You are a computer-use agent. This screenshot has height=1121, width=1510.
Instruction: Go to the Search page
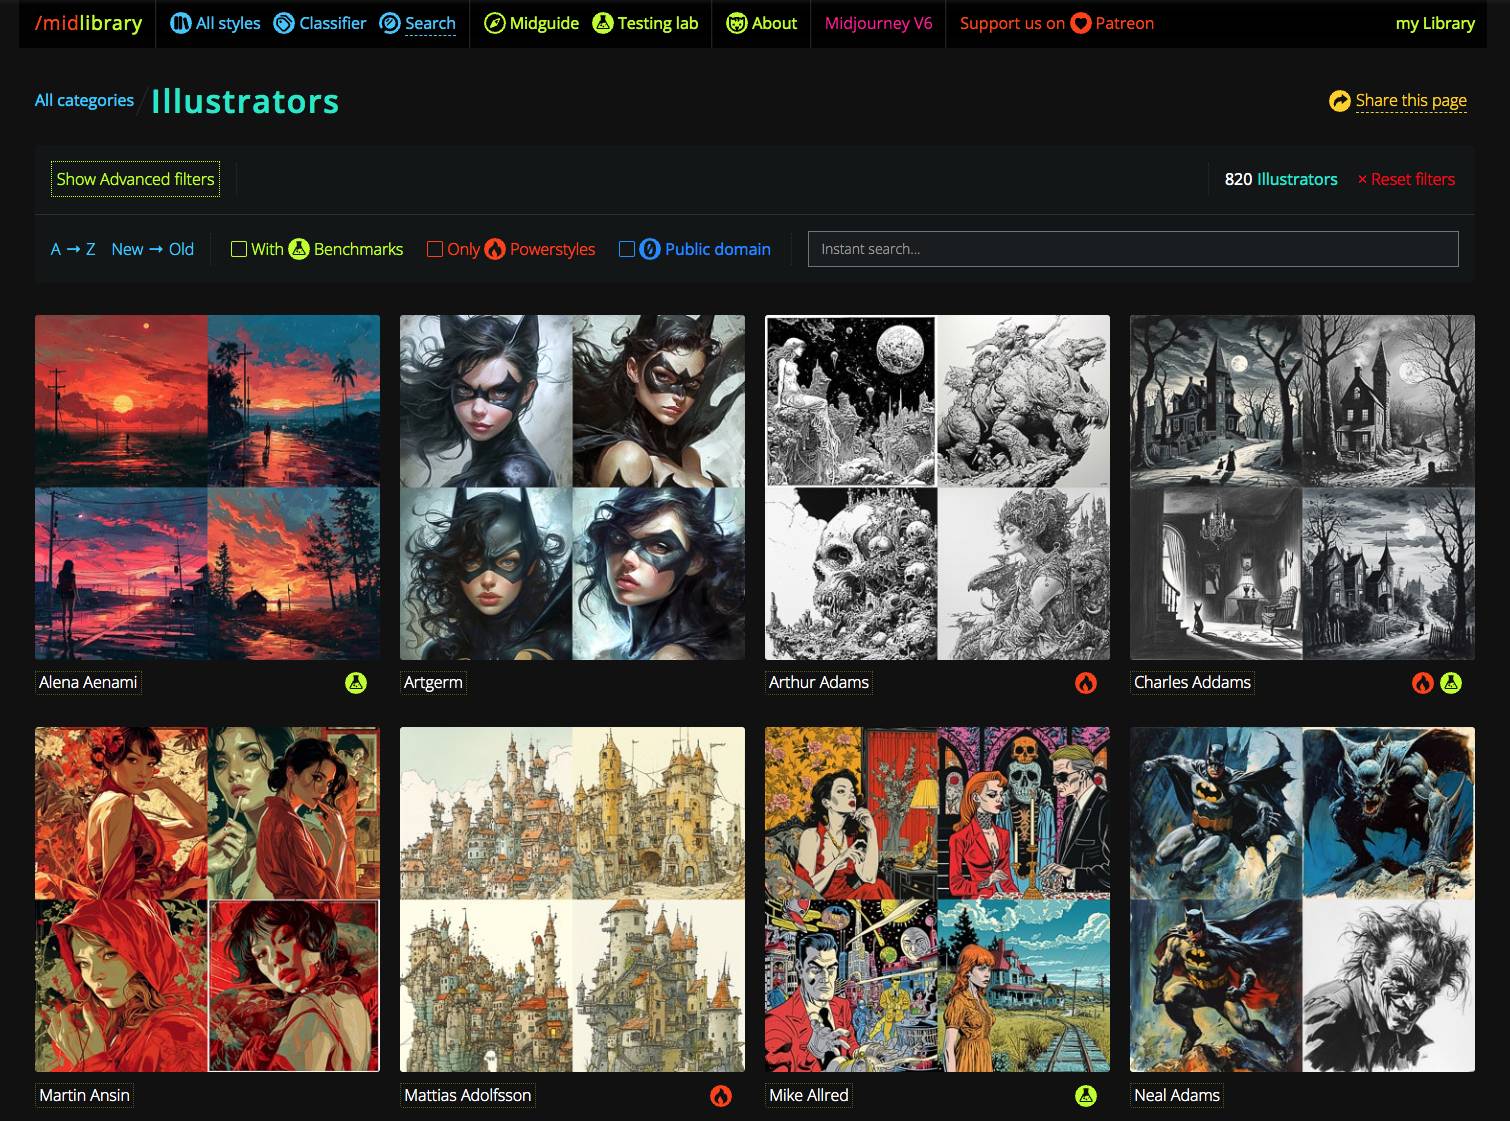pyautogui.click(x=418, y=23)
